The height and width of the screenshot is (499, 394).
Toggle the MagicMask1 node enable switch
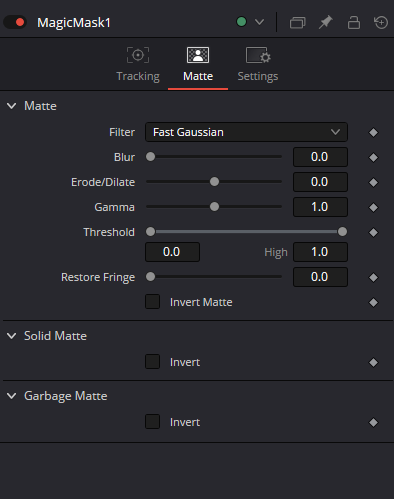[x=15, y=22]
